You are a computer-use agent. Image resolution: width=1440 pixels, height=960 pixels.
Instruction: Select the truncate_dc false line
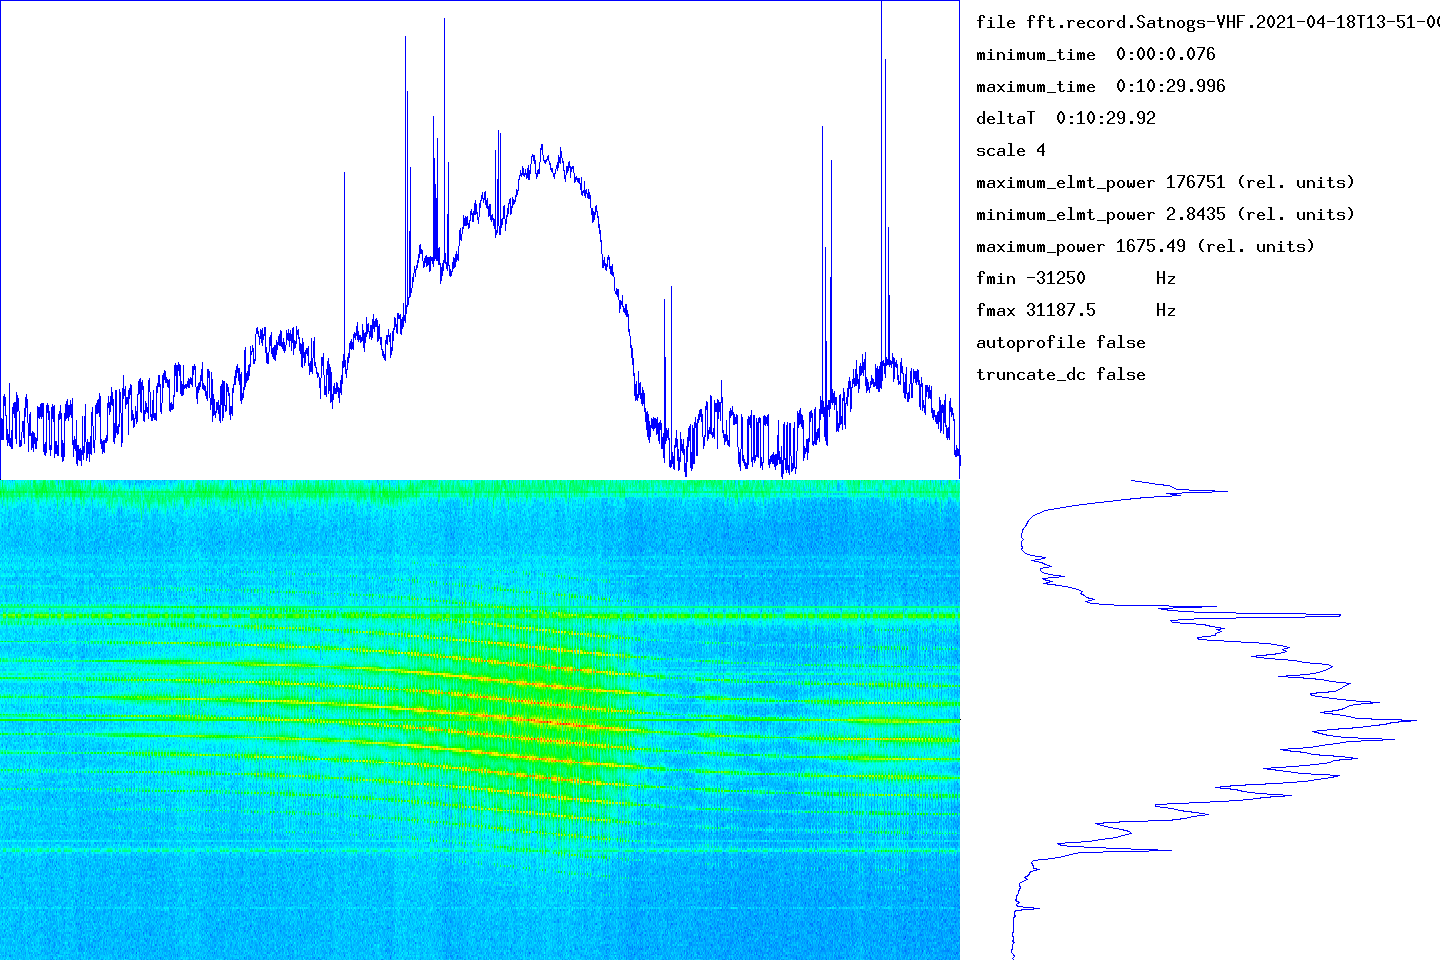point(1061,374)
